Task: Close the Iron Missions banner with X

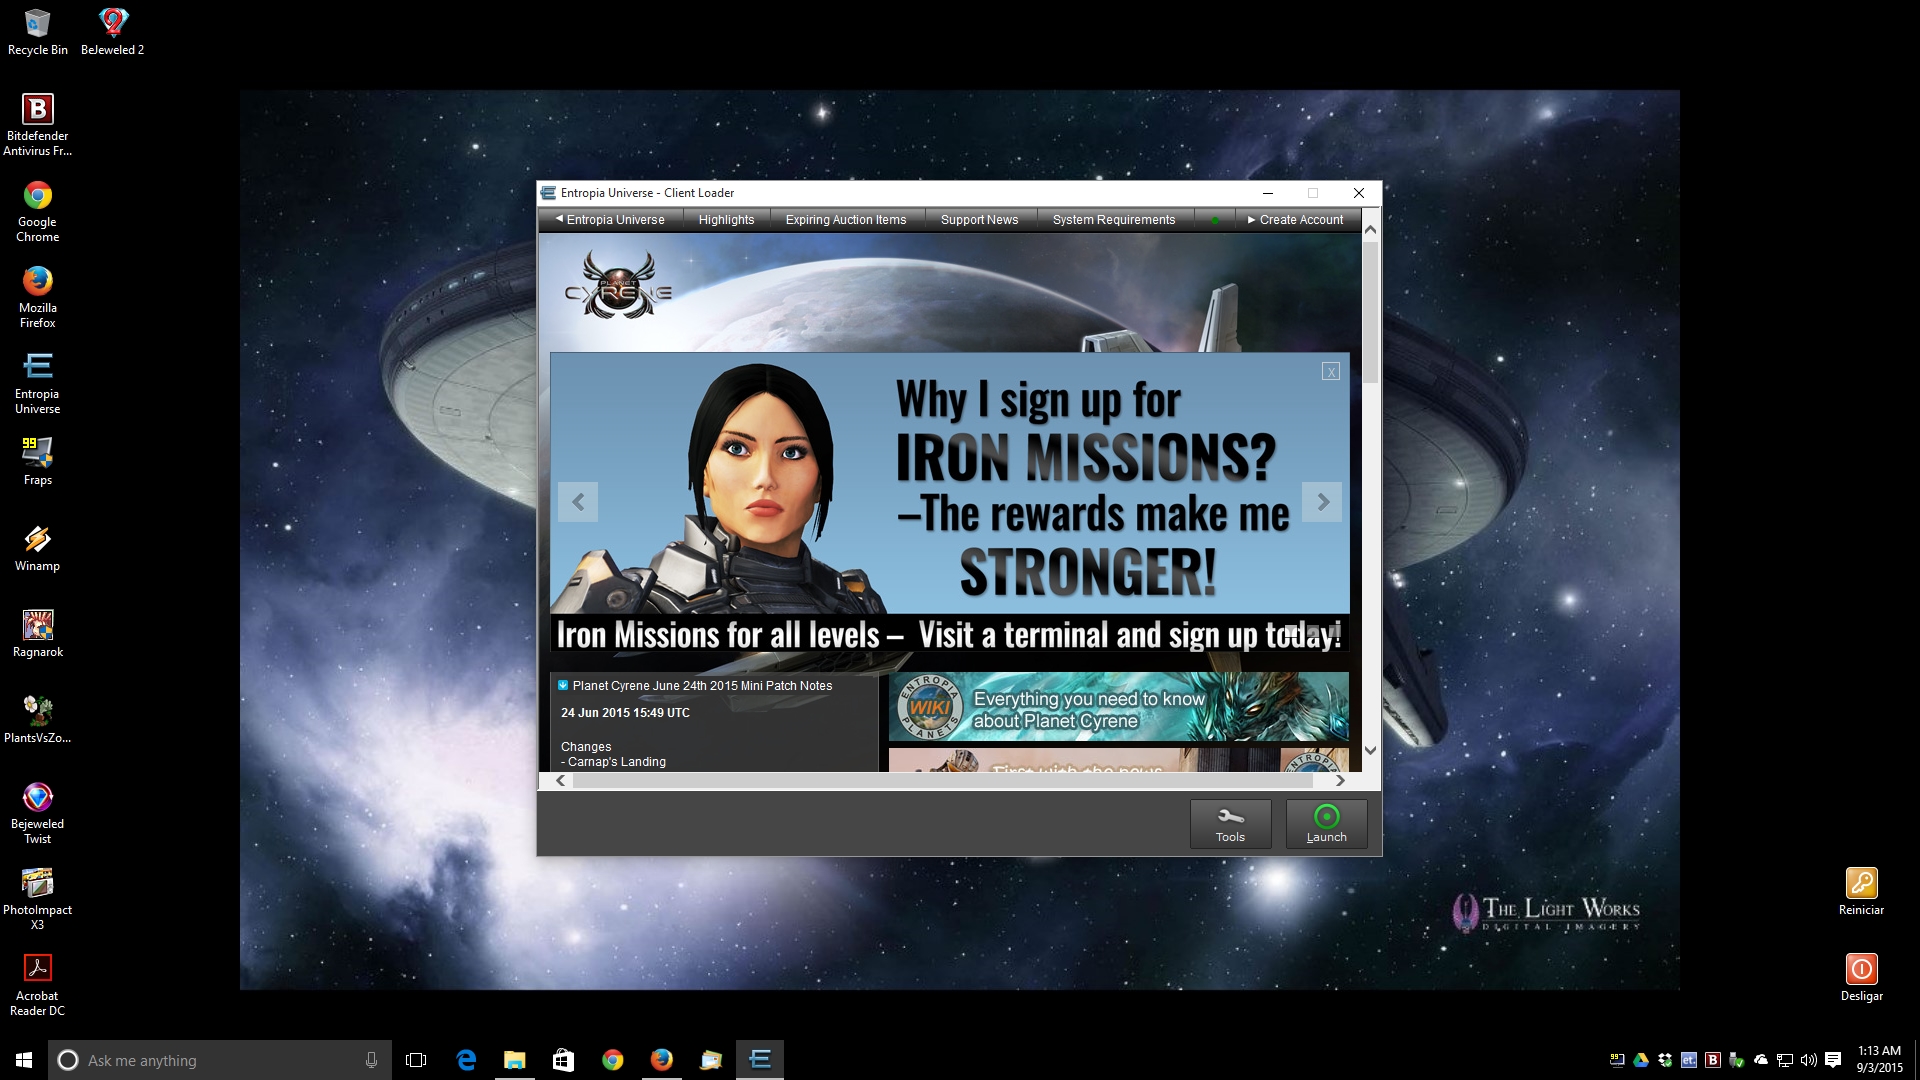Action: point(1330,372)
